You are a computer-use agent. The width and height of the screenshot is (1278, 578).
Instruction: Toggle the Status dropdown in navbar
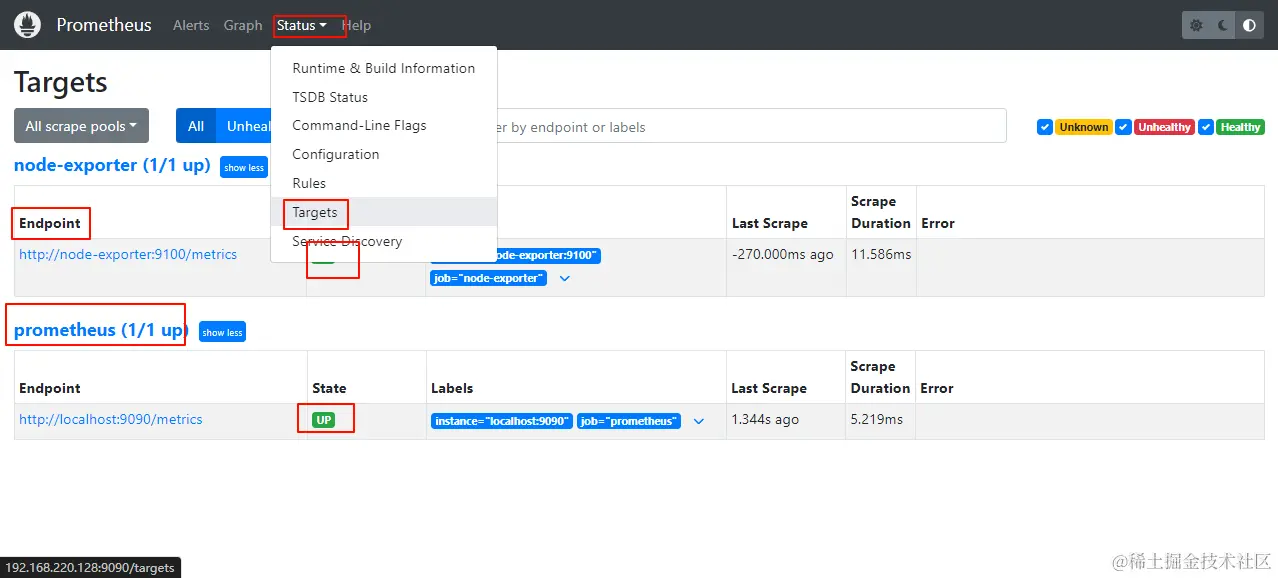click(x=301, y=25)
